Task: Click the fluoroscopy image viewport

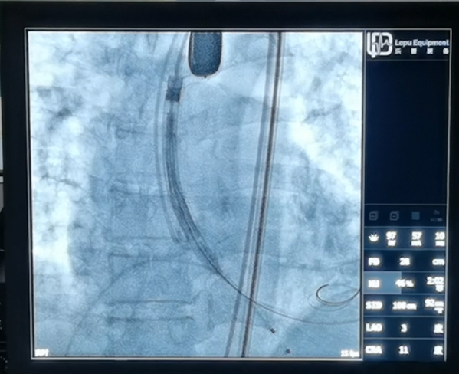Action: (x=195, y=194)
